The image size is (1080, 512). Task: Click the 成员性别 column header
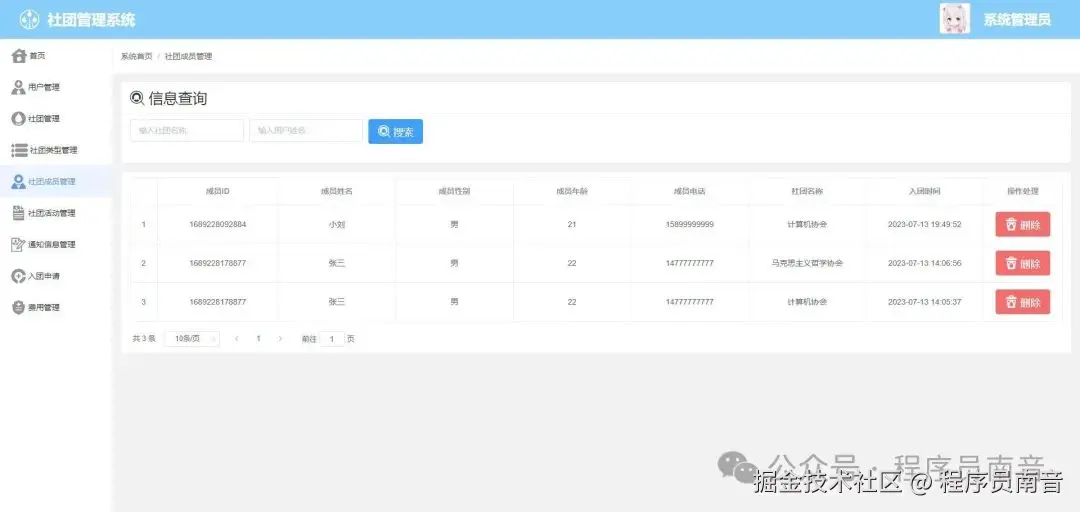click(x=454, y=191)
